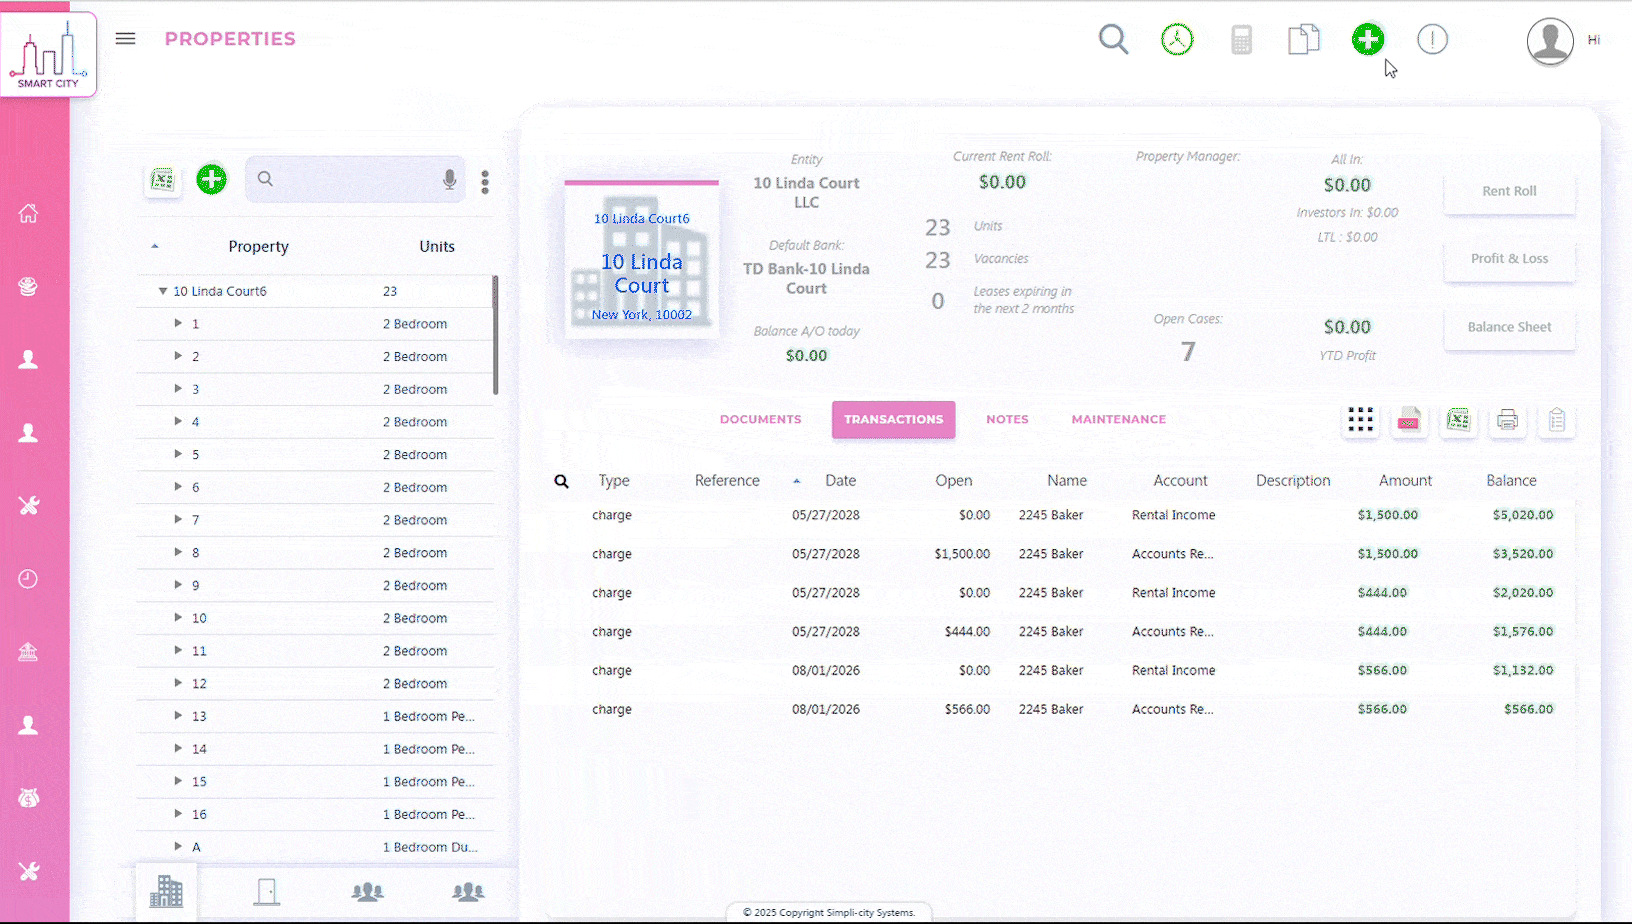Click the Smart City logo
This screenshot has height=924, width=1632.
(48, 54)
